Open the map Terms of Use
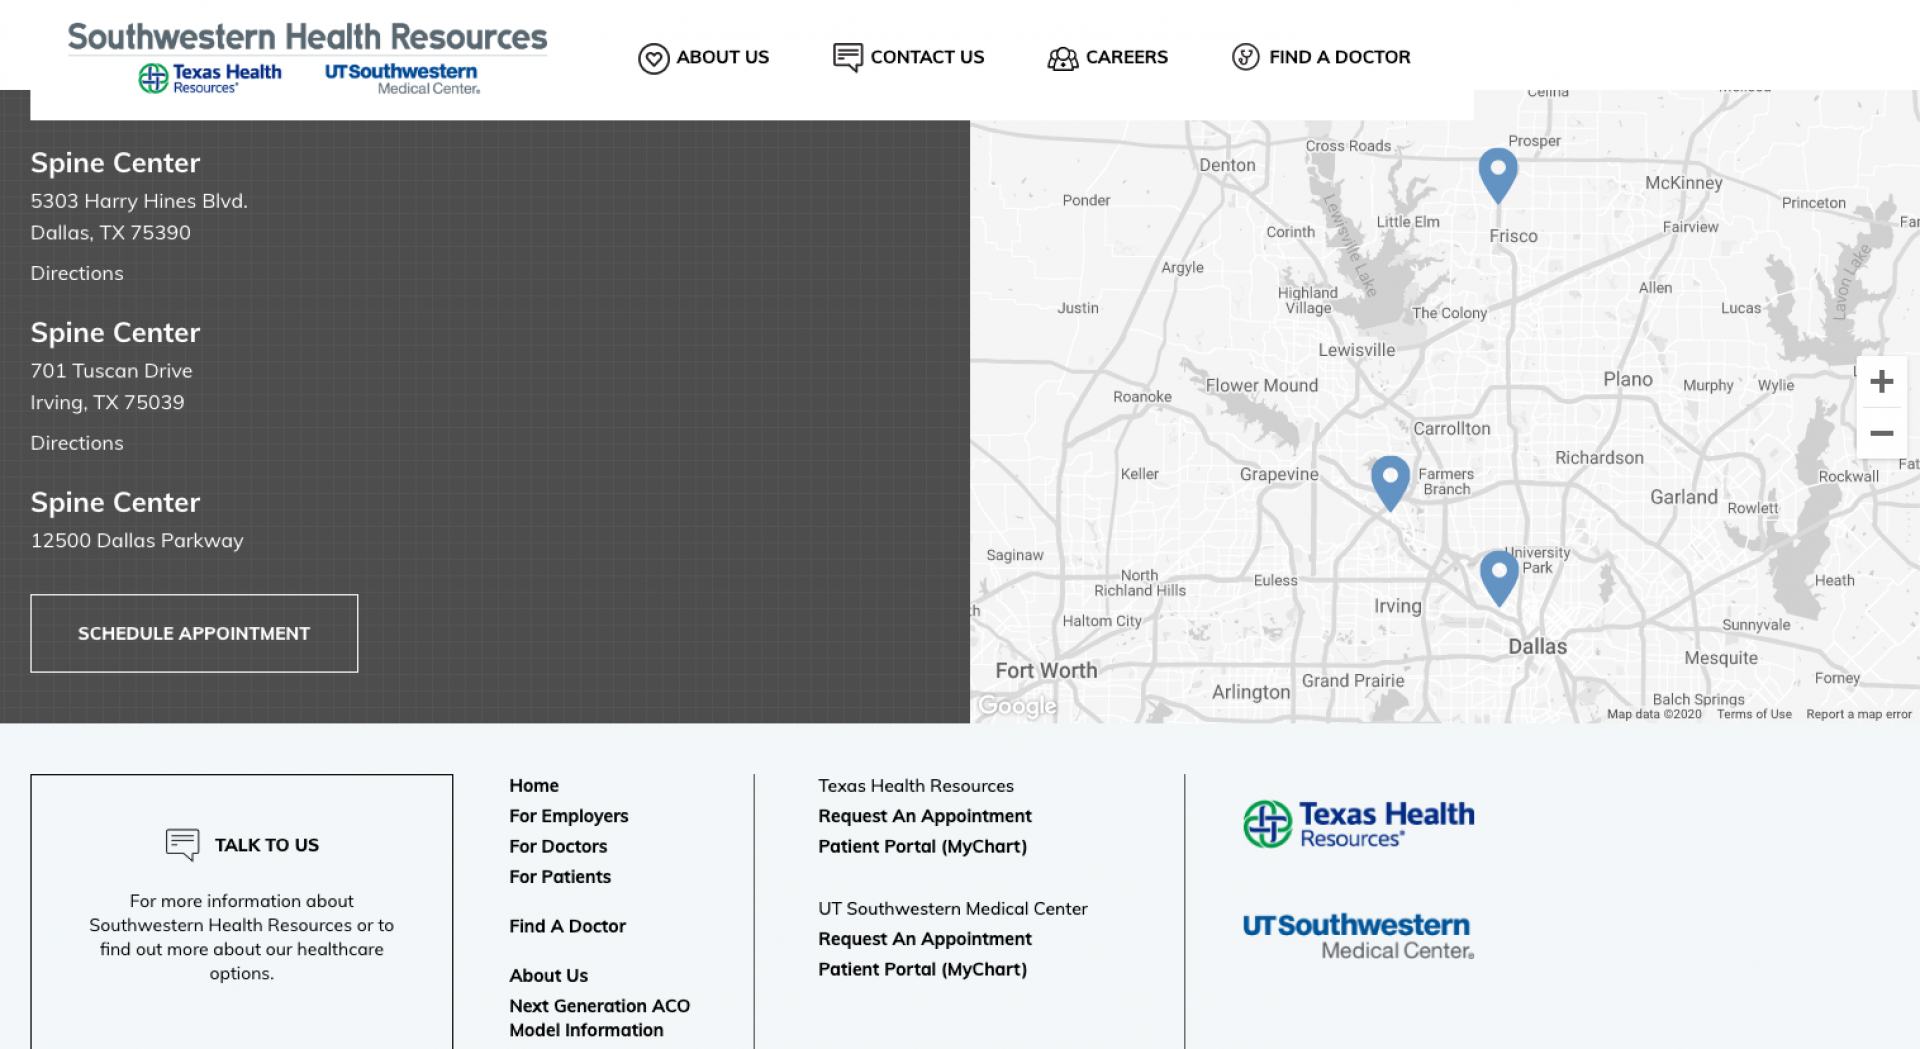This screenshot has width=1920, height=1049. click(x=1753, y=714)
